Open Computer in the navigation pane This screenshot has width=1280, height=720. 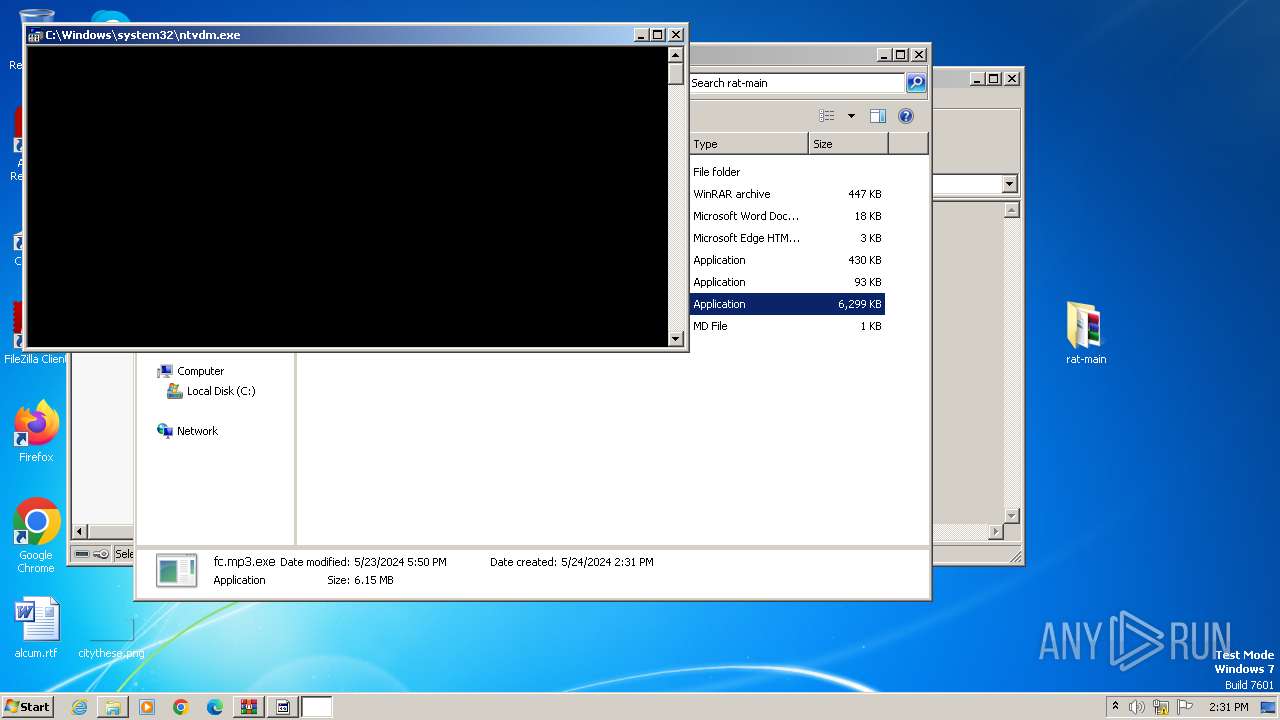tap(200, 371)
